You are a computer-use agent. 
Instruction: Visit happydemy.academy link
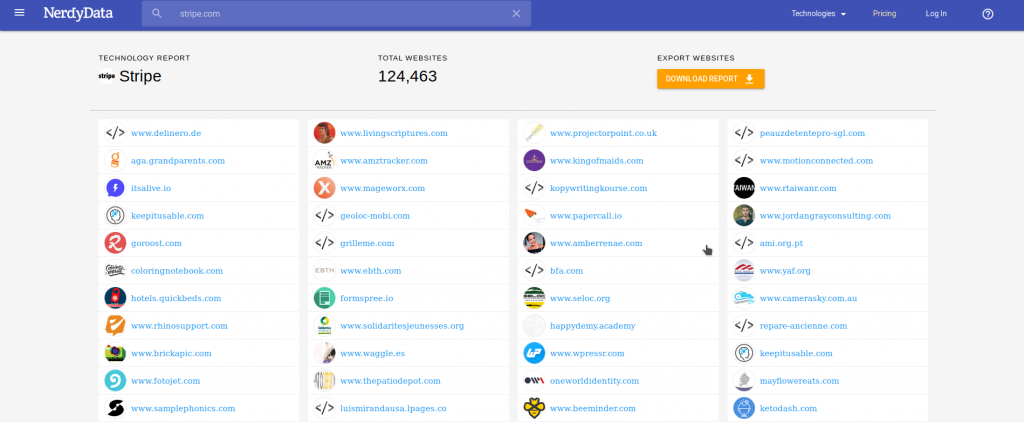[593, 325]
